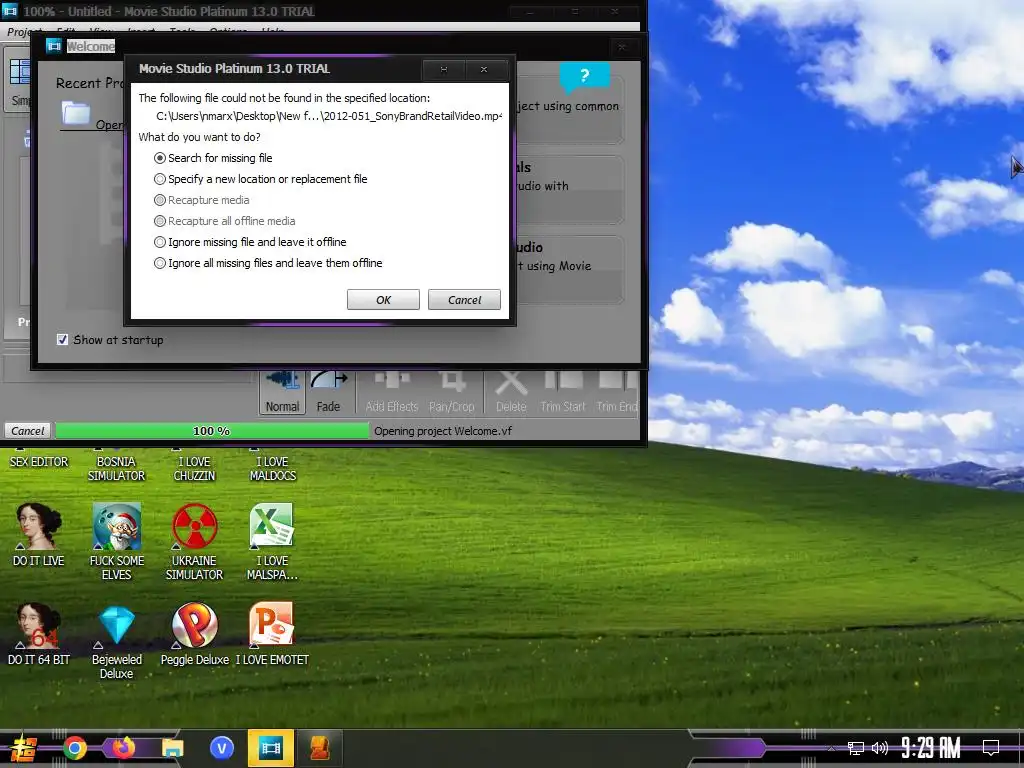The width and height of the screenshot is (1024, 768).
Task: Open the I LOVE EMOTET PowerPoint icon
Action: (x=272, y=633)
